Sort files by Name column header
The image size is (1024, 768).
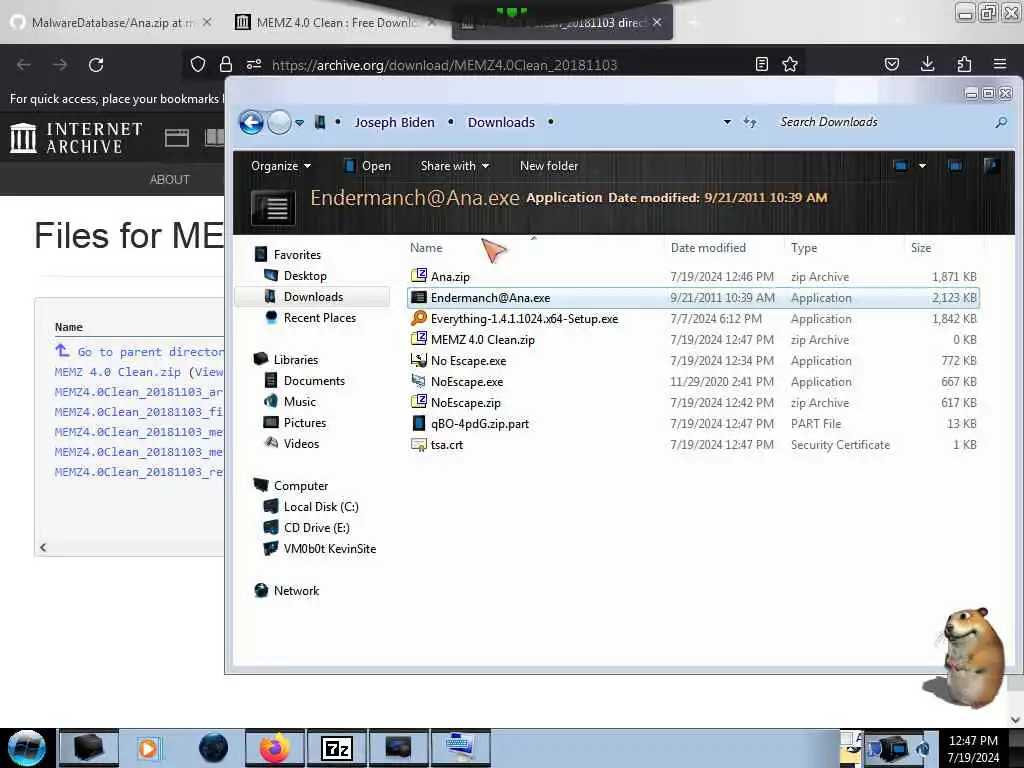[x=426, y=248]
